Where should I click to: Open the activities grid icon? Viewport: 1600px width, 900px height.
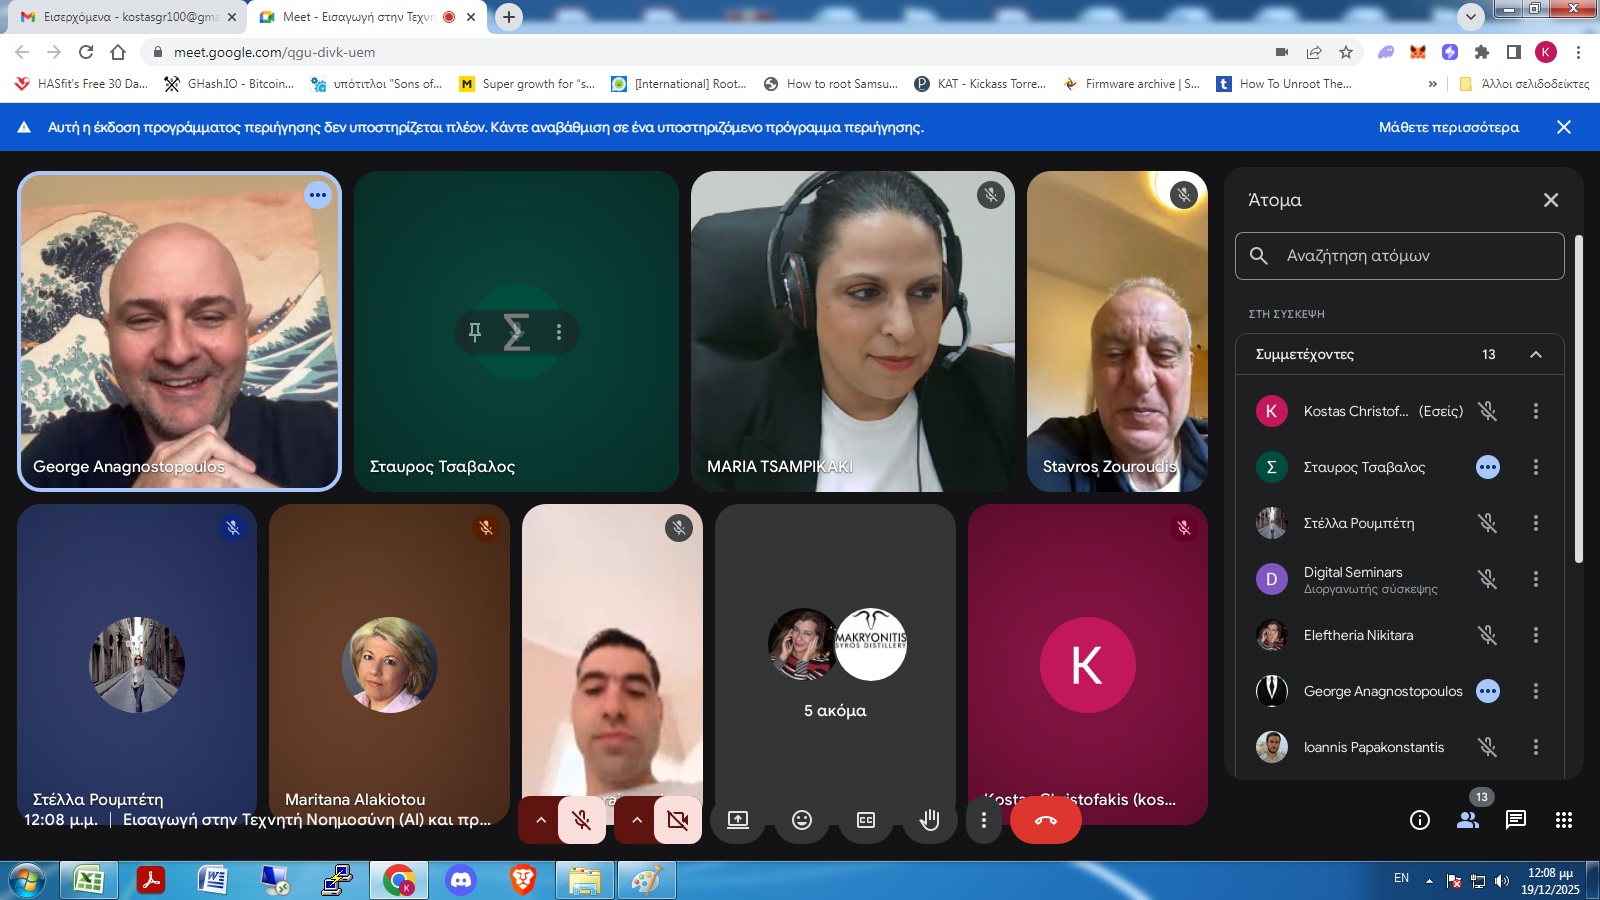[x=1564, y=820]
